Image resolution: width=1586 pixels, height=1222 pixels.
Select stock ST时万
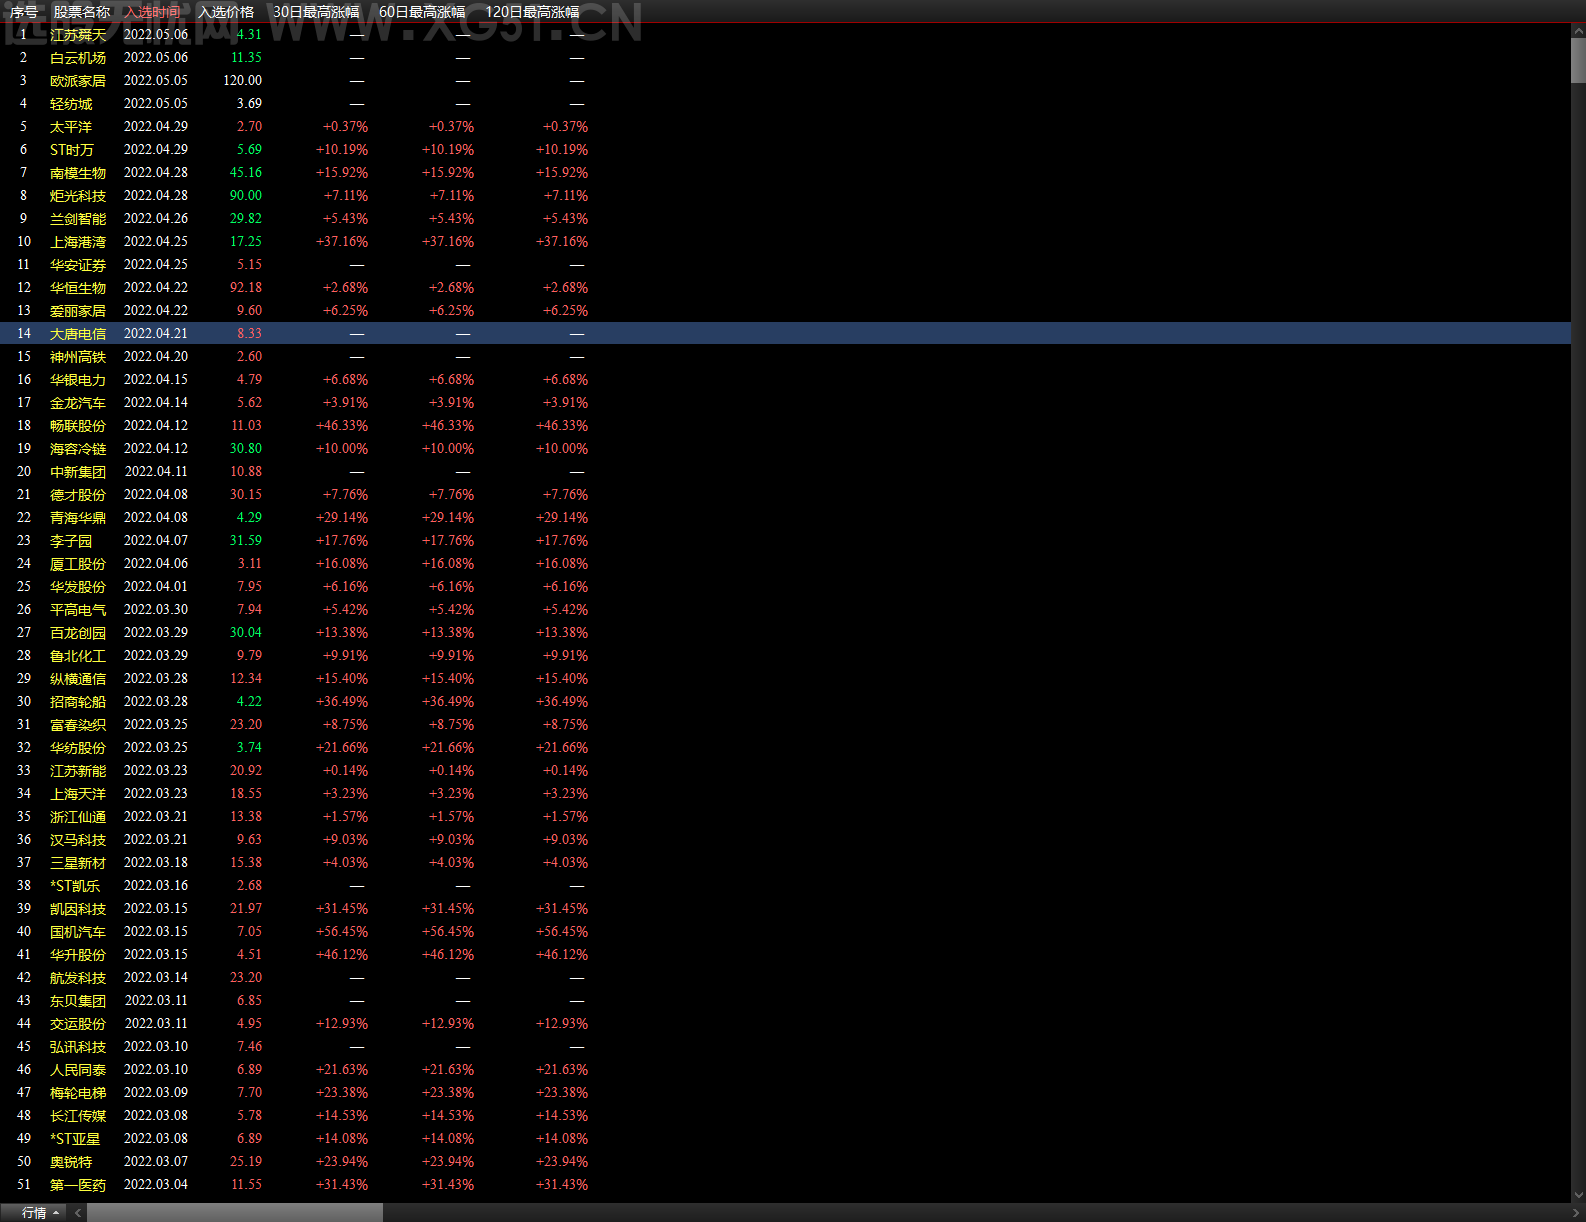72,150
